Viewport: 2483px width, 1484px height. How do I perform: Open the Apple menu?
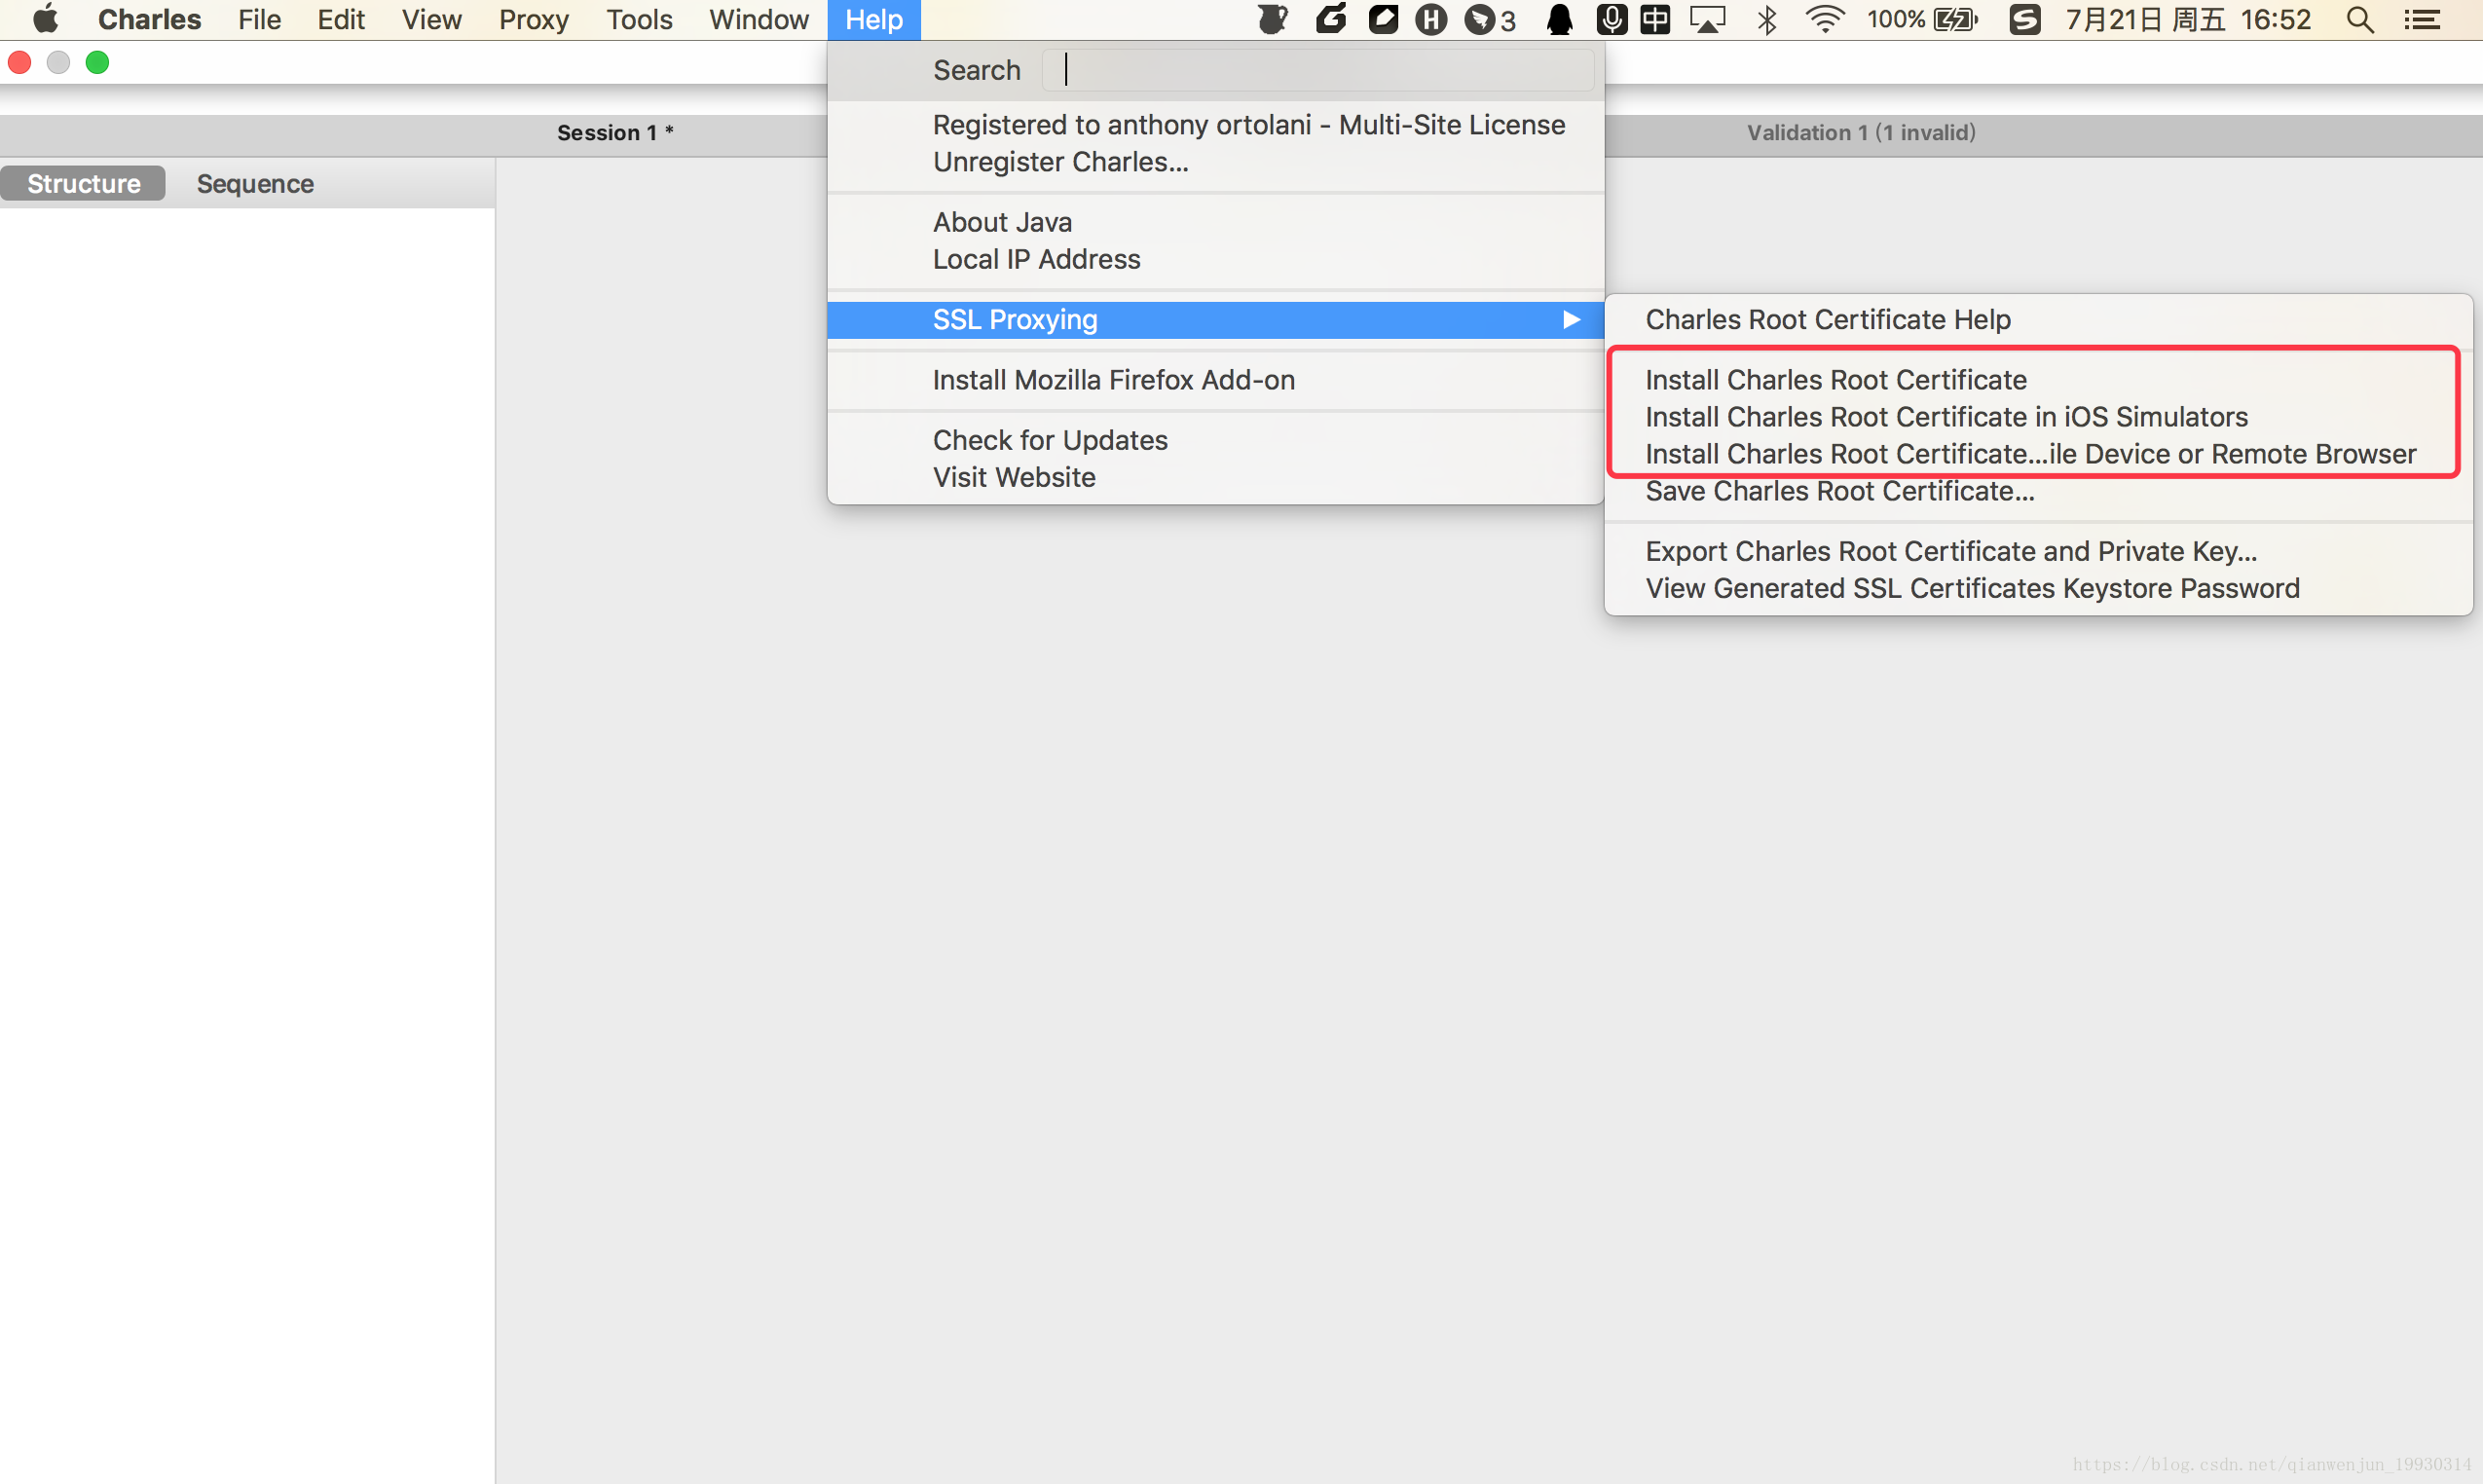(45, 19)
